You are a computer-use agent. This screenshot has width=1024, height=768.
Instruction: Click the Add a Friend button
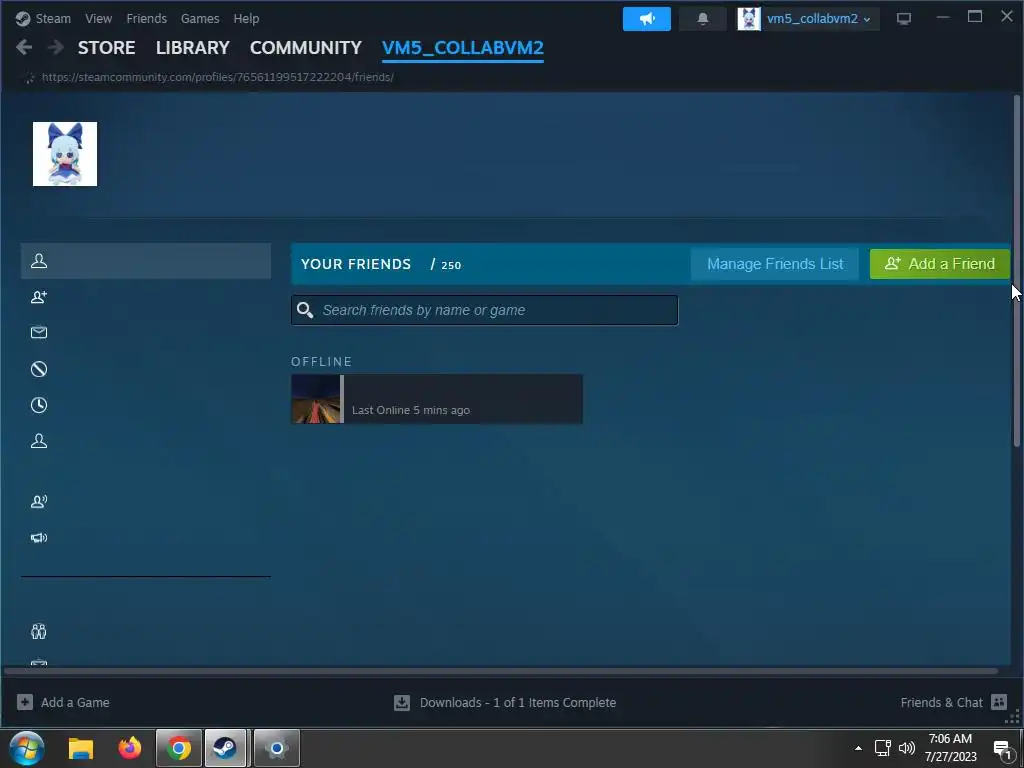940,264
